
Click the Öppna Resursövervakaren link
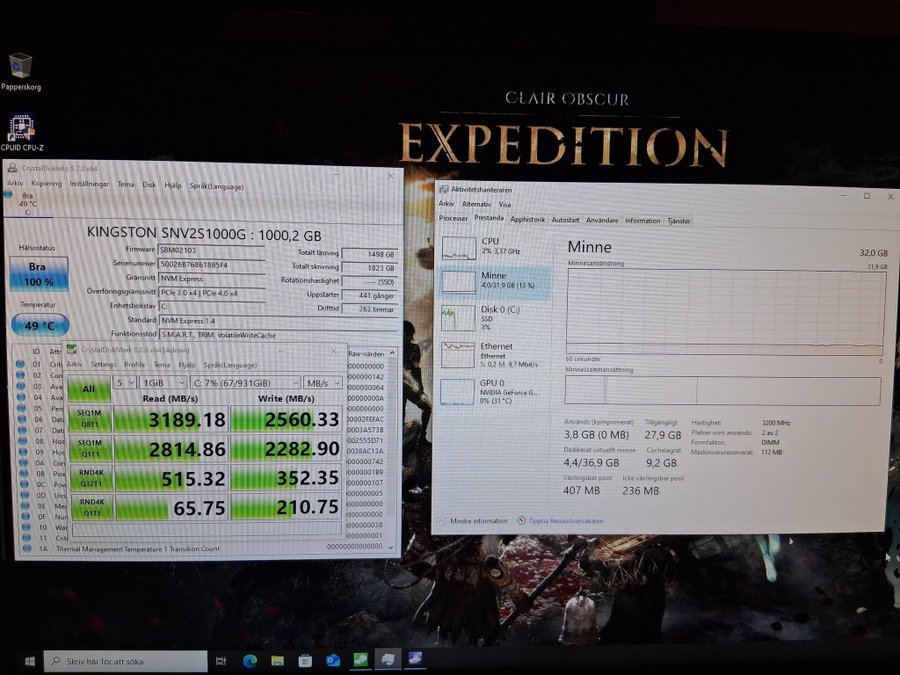[565, 521]
